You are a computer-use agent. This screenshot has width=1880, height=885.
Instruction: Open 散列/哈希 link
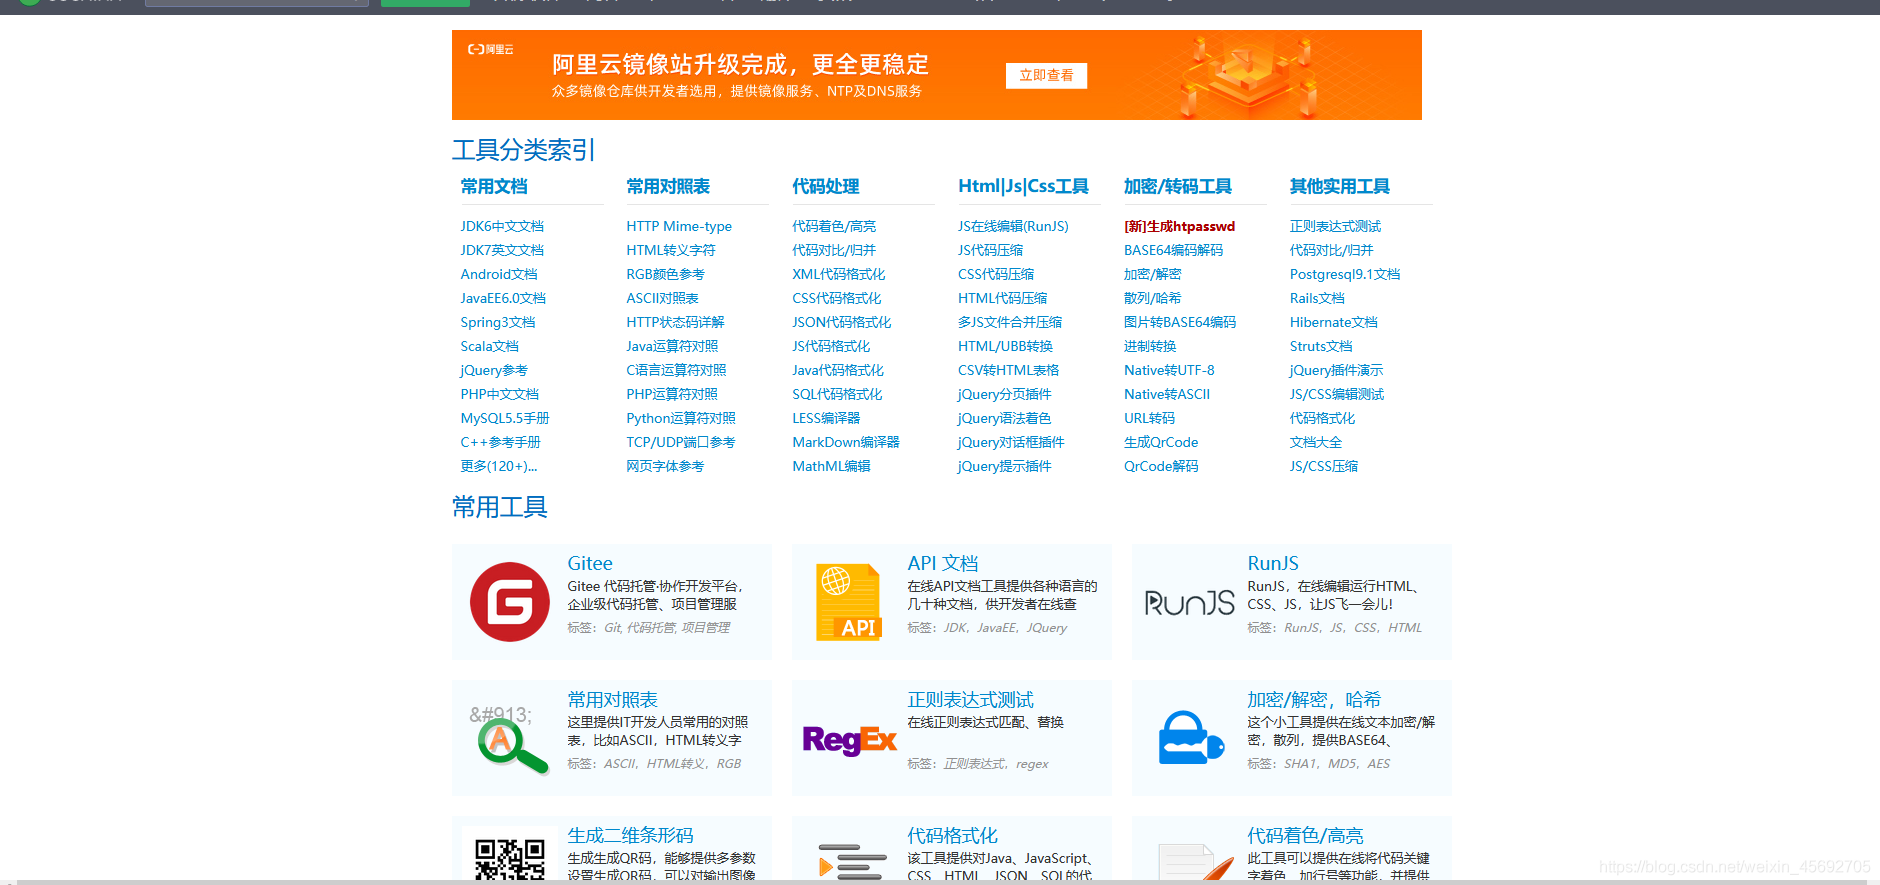[1153, 298]
